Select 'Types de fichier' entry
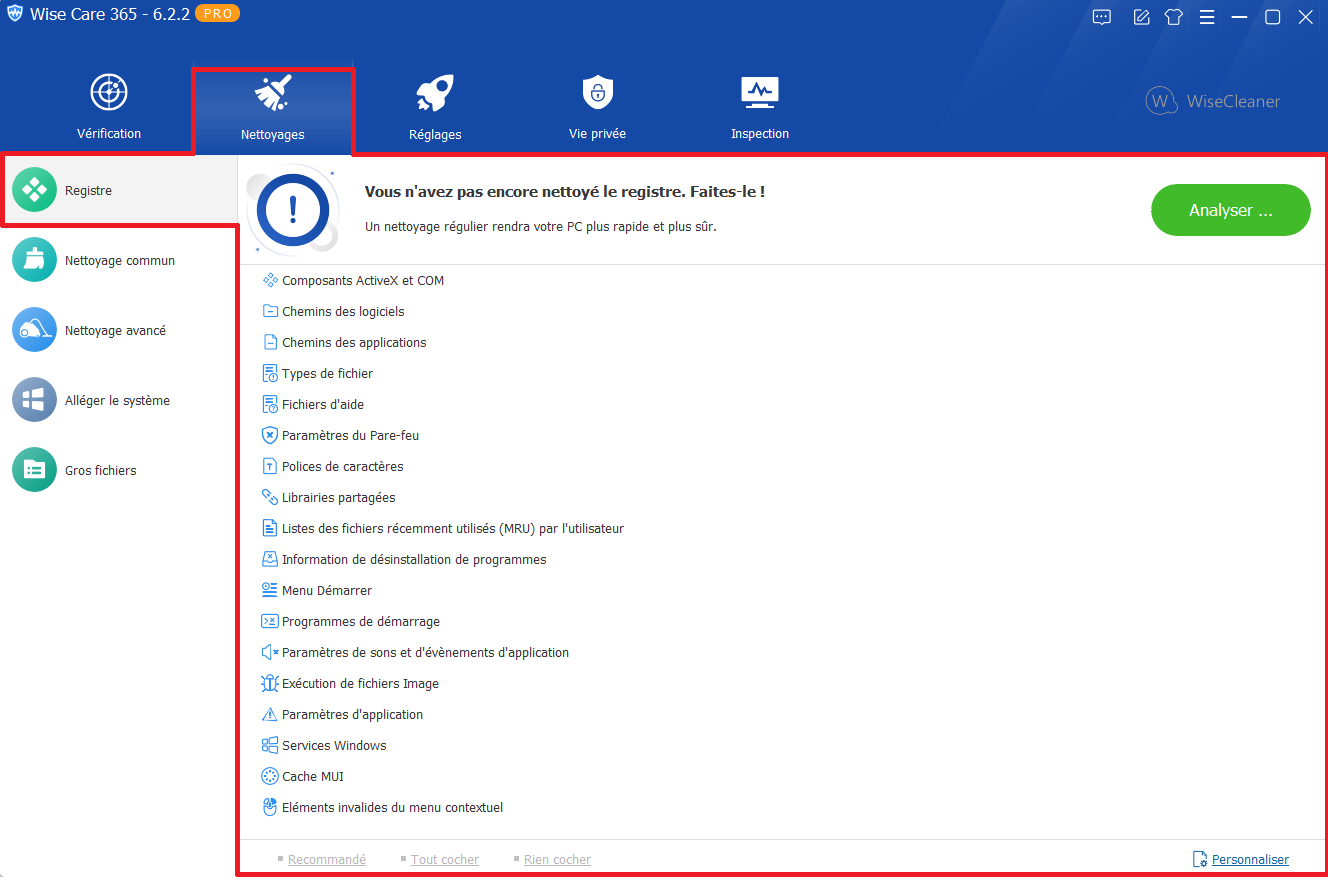The image size is (1328, 877). tap(327, 373)
